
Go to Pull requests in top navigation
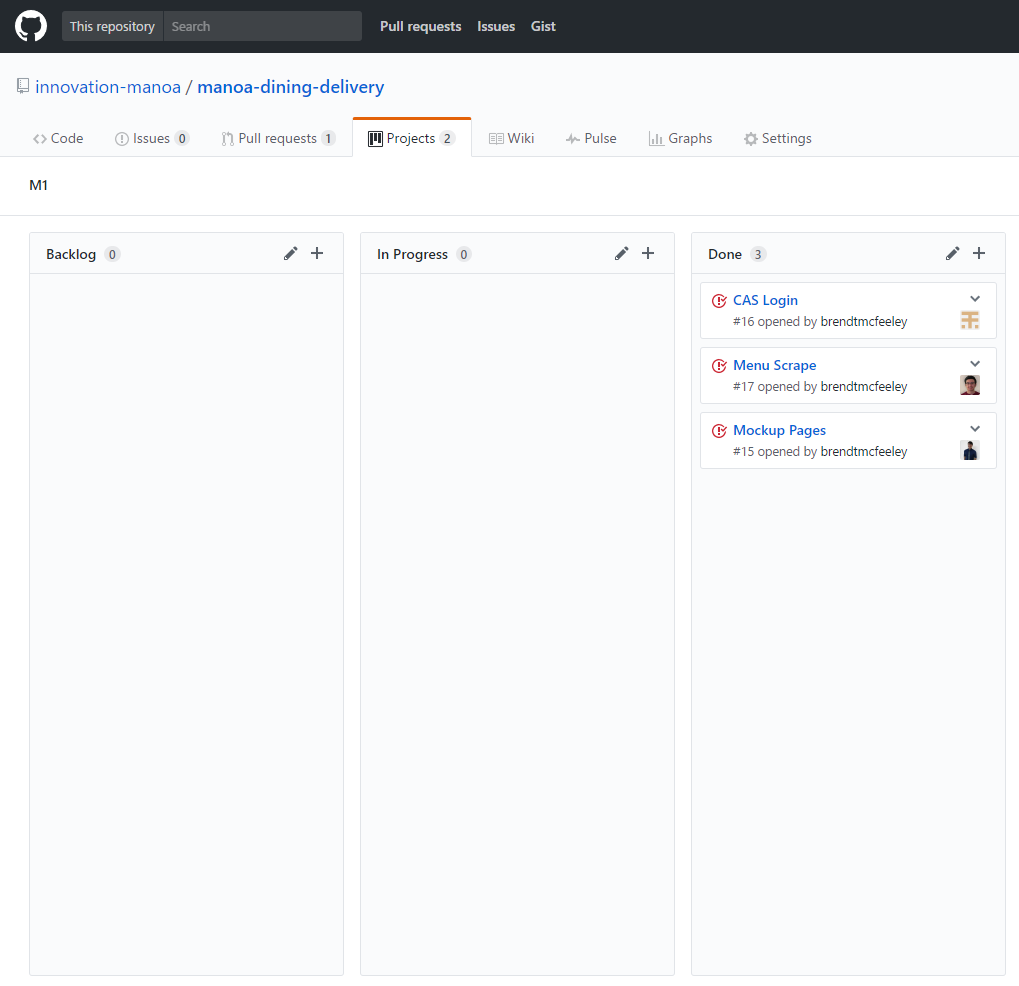click(420, 27)
